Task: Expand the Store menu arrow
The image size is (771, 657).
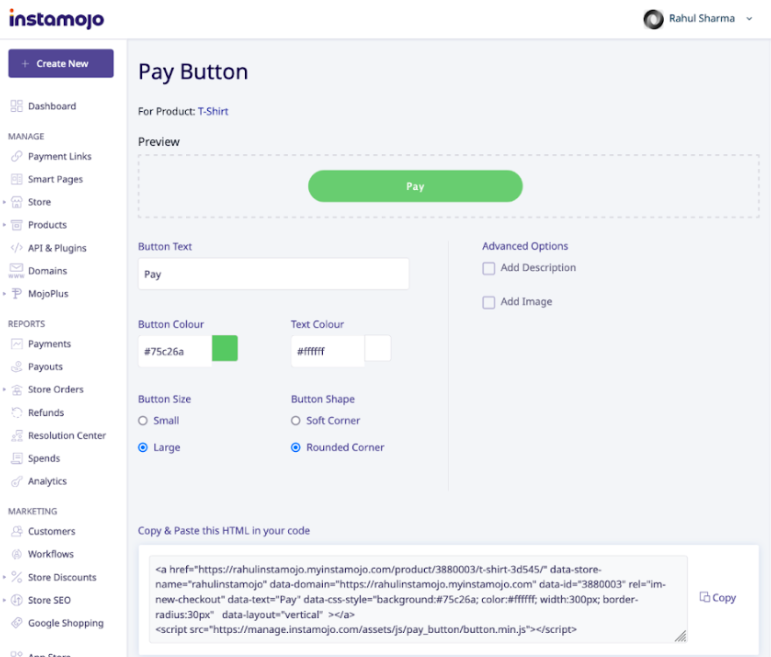Action: click(x=4, y=202)
